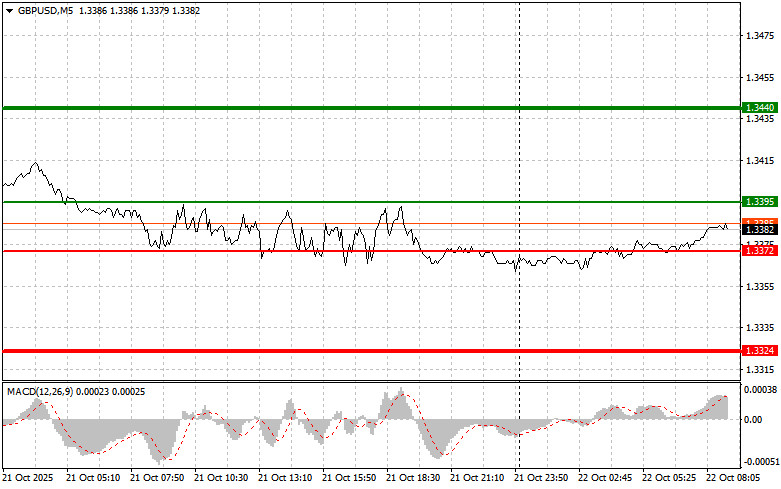Click the 1.3315 price axis value
The image size is (781, 489).
click(760, 369)
